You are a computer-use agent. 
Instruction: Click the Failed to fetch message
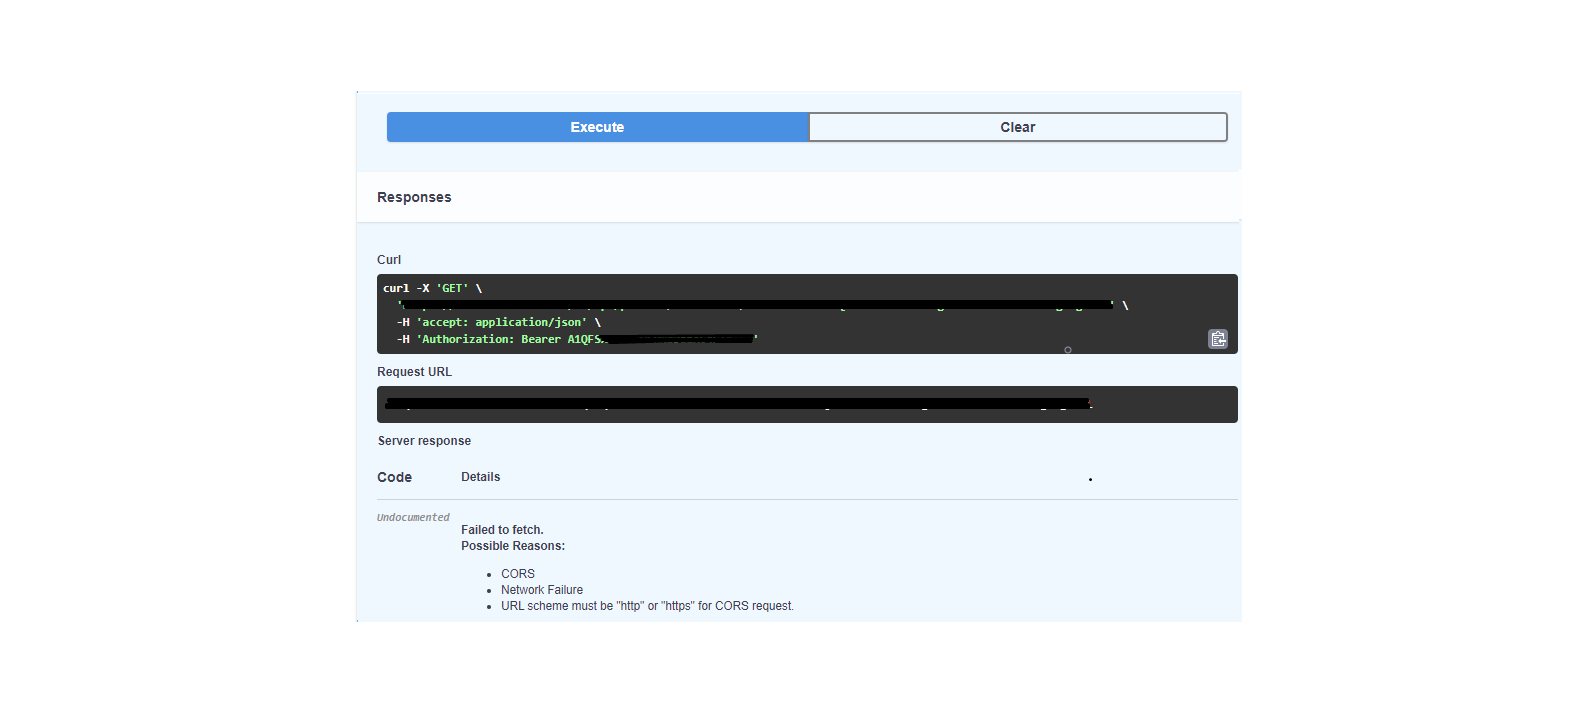(502, 530)
